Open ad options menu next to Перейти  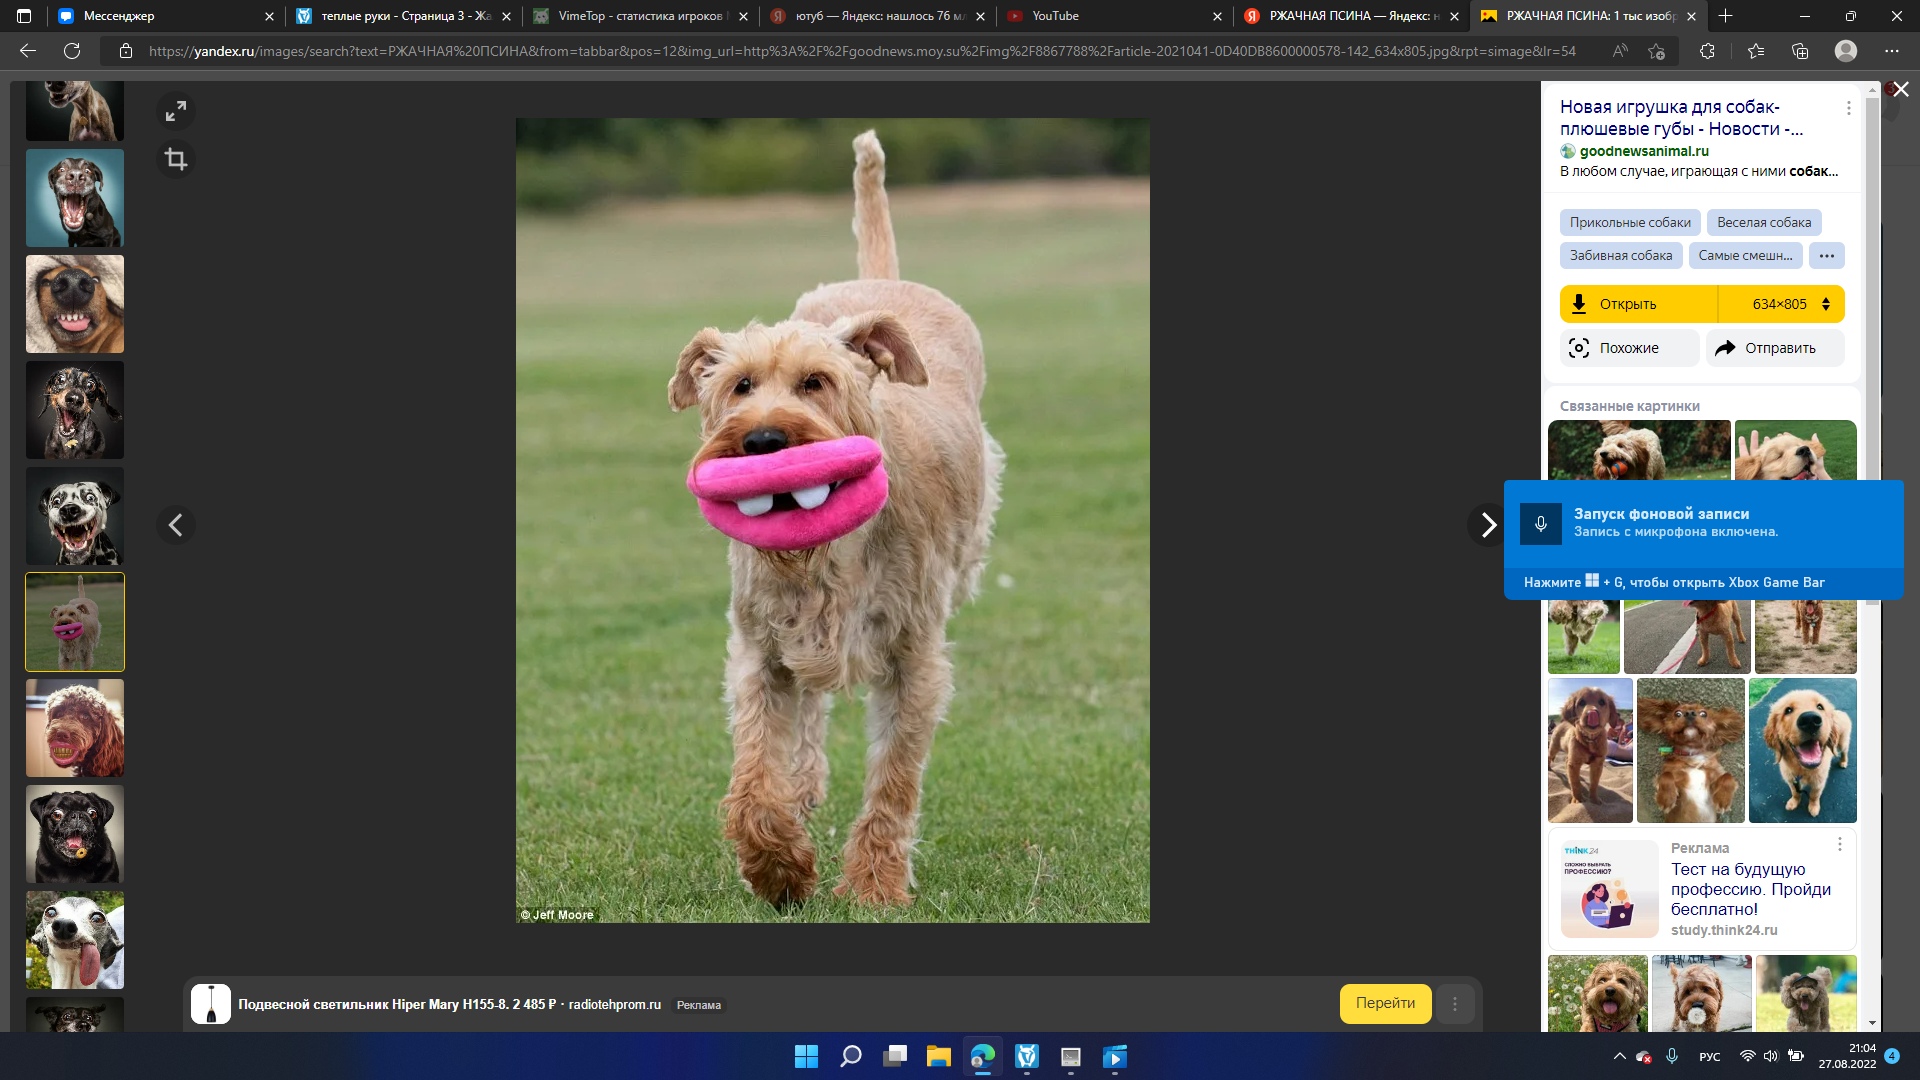(1455, 1004)
